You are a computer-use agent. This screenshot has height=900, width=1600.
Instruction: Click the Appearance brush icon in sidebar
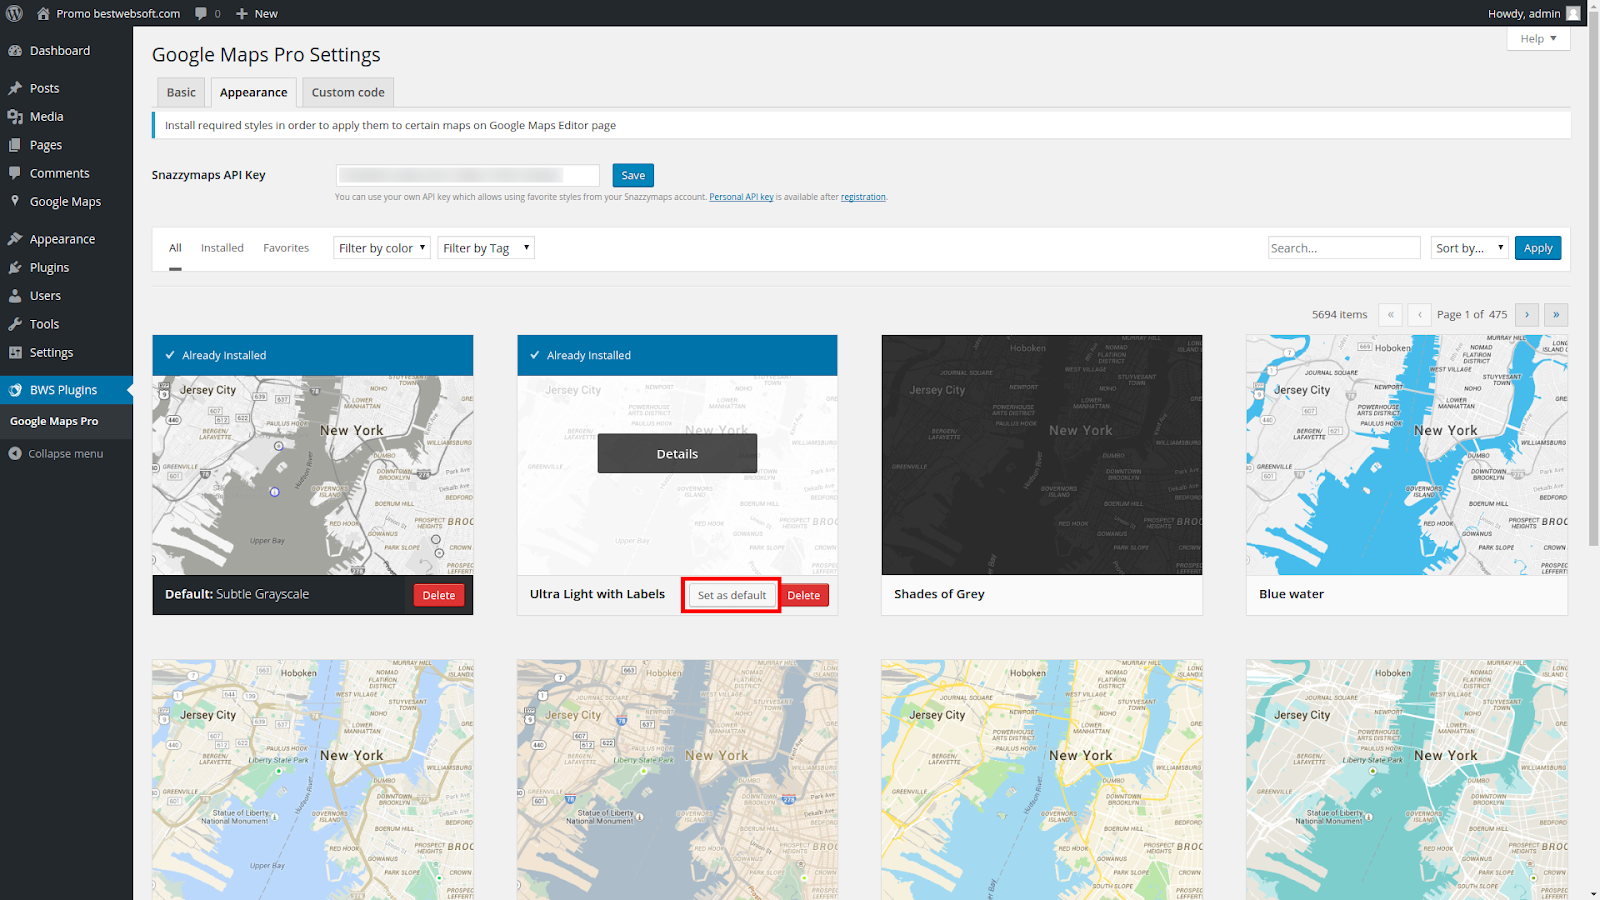[x=15, y=239]
